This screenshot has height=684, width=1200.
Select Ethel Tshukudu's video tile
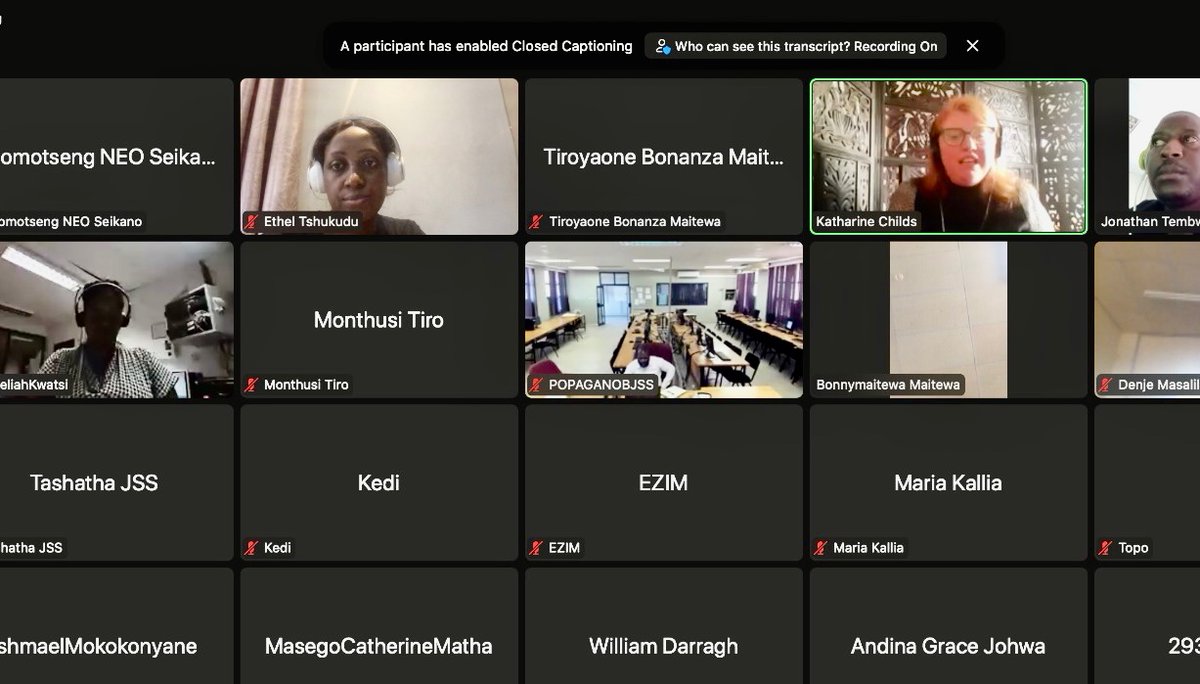(x=379, y=157)
